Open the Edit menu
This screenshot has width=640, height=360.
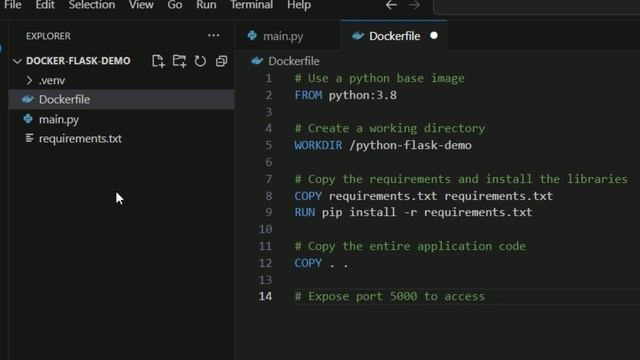(45, 5)
